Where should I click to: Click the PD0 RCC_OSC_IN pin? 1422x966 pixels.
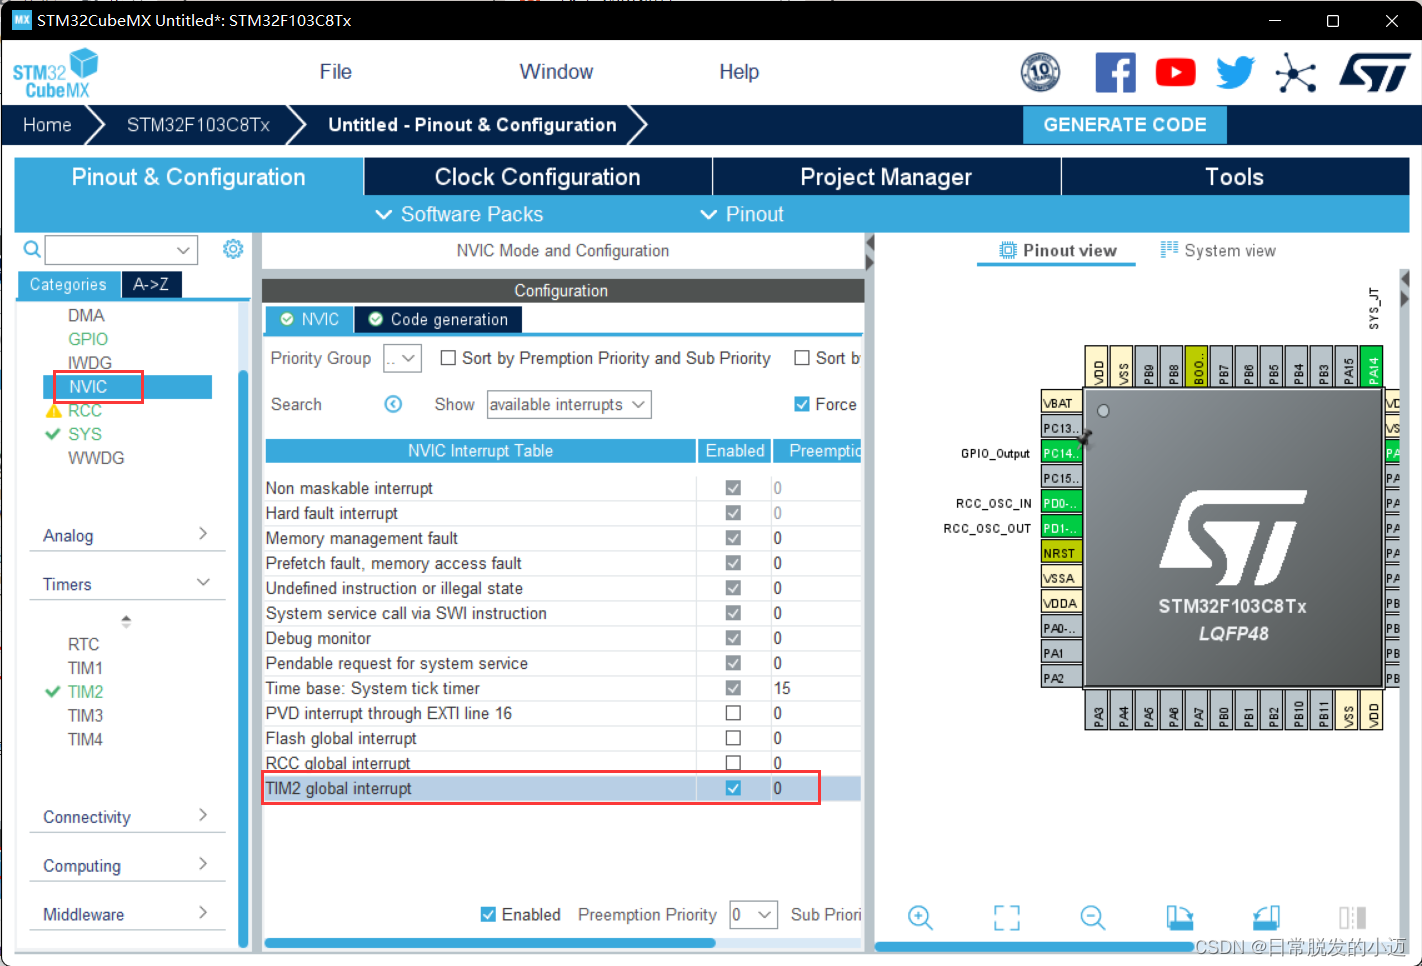1061,503
